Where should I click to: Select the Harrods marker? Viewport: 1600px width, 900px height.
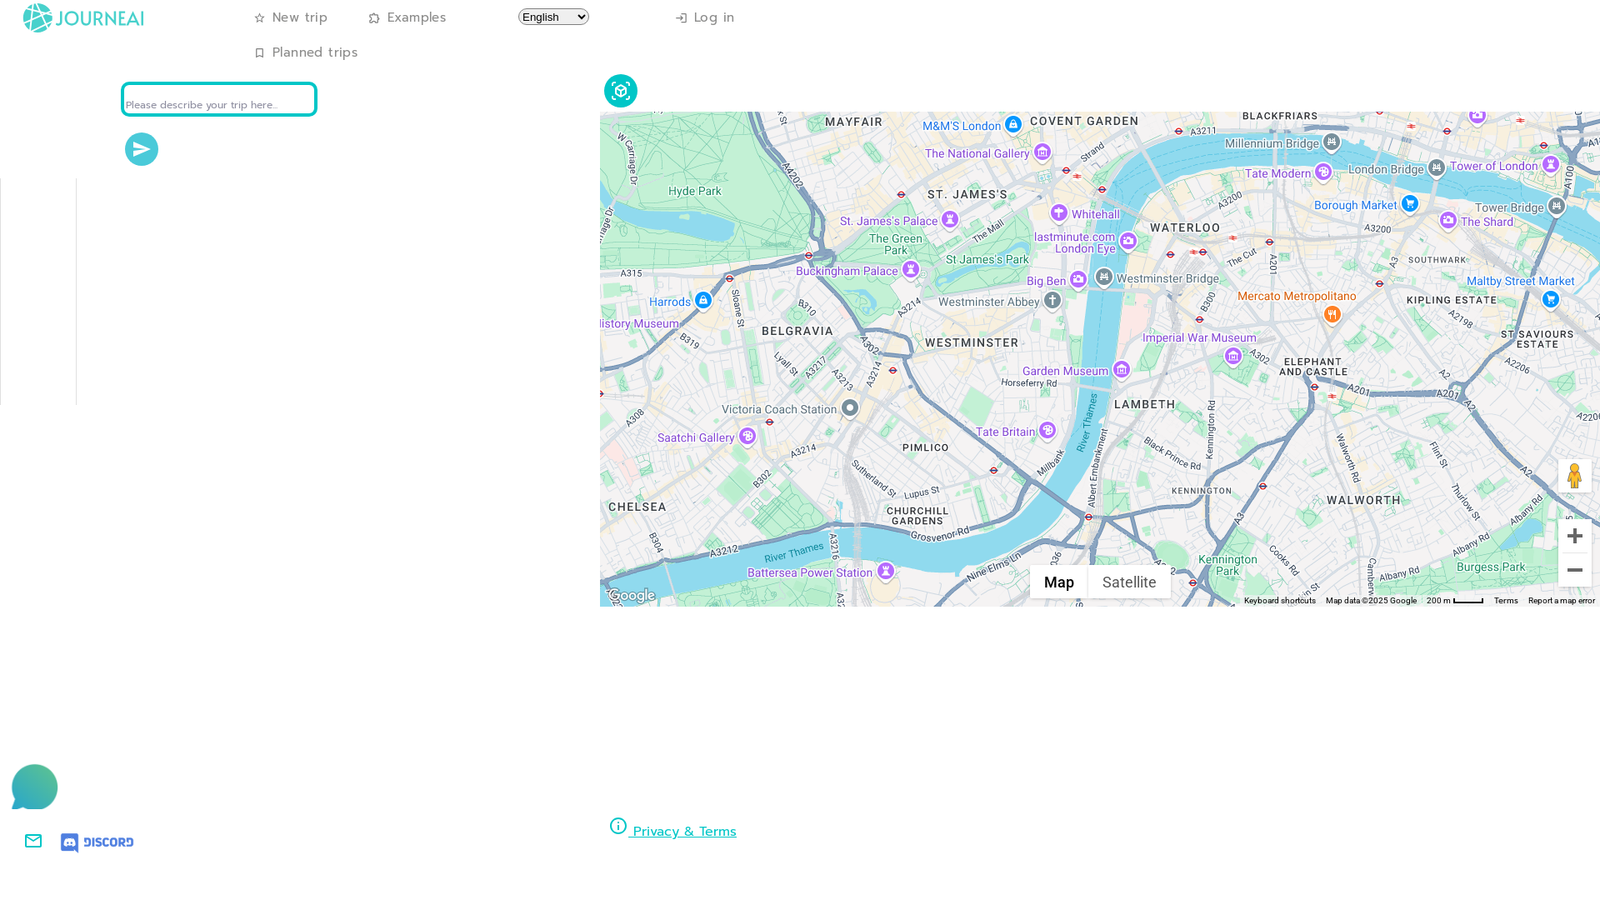point(703,300)
